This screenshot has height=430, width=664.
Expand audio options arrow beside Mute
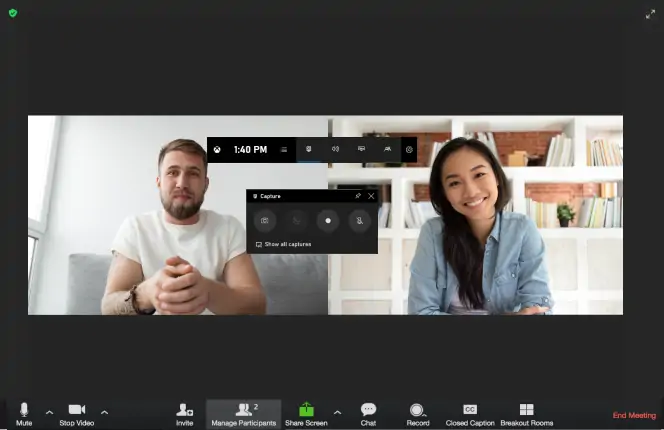click(50, 412)
